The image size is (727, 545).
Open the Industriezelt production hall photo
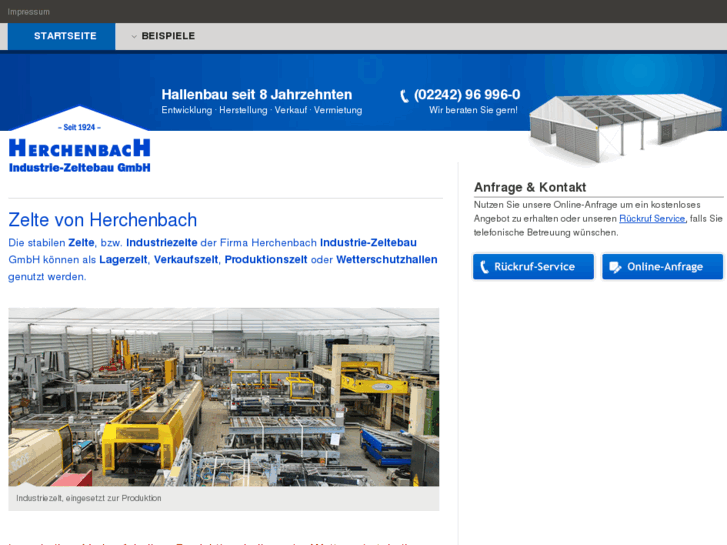223,397
